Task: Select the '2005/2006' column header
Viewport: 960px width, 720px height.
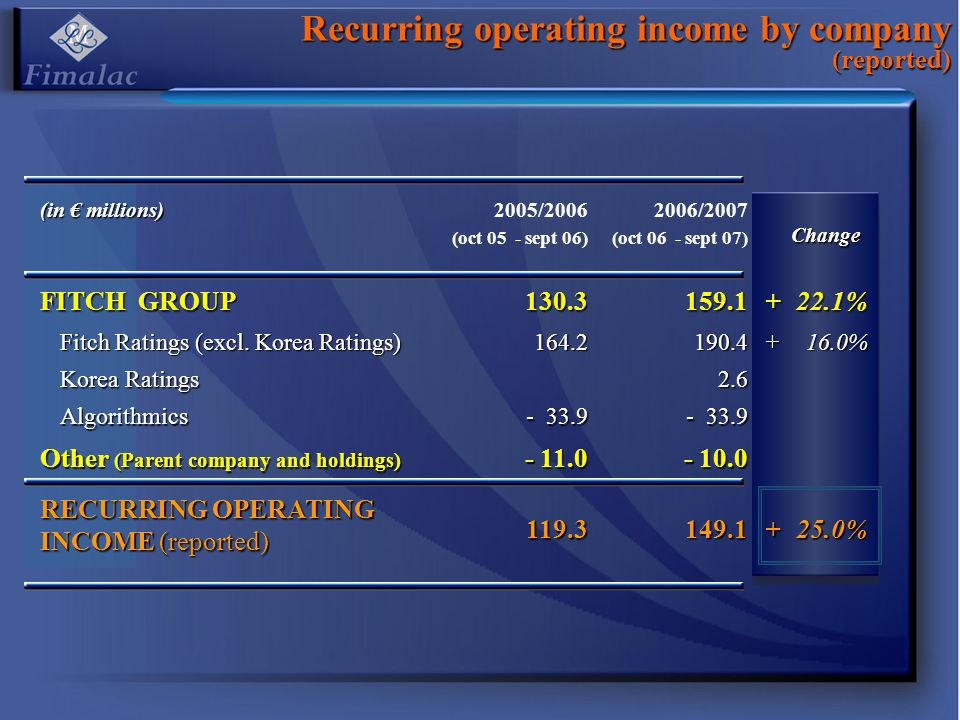Action: [x=541, y=210]
